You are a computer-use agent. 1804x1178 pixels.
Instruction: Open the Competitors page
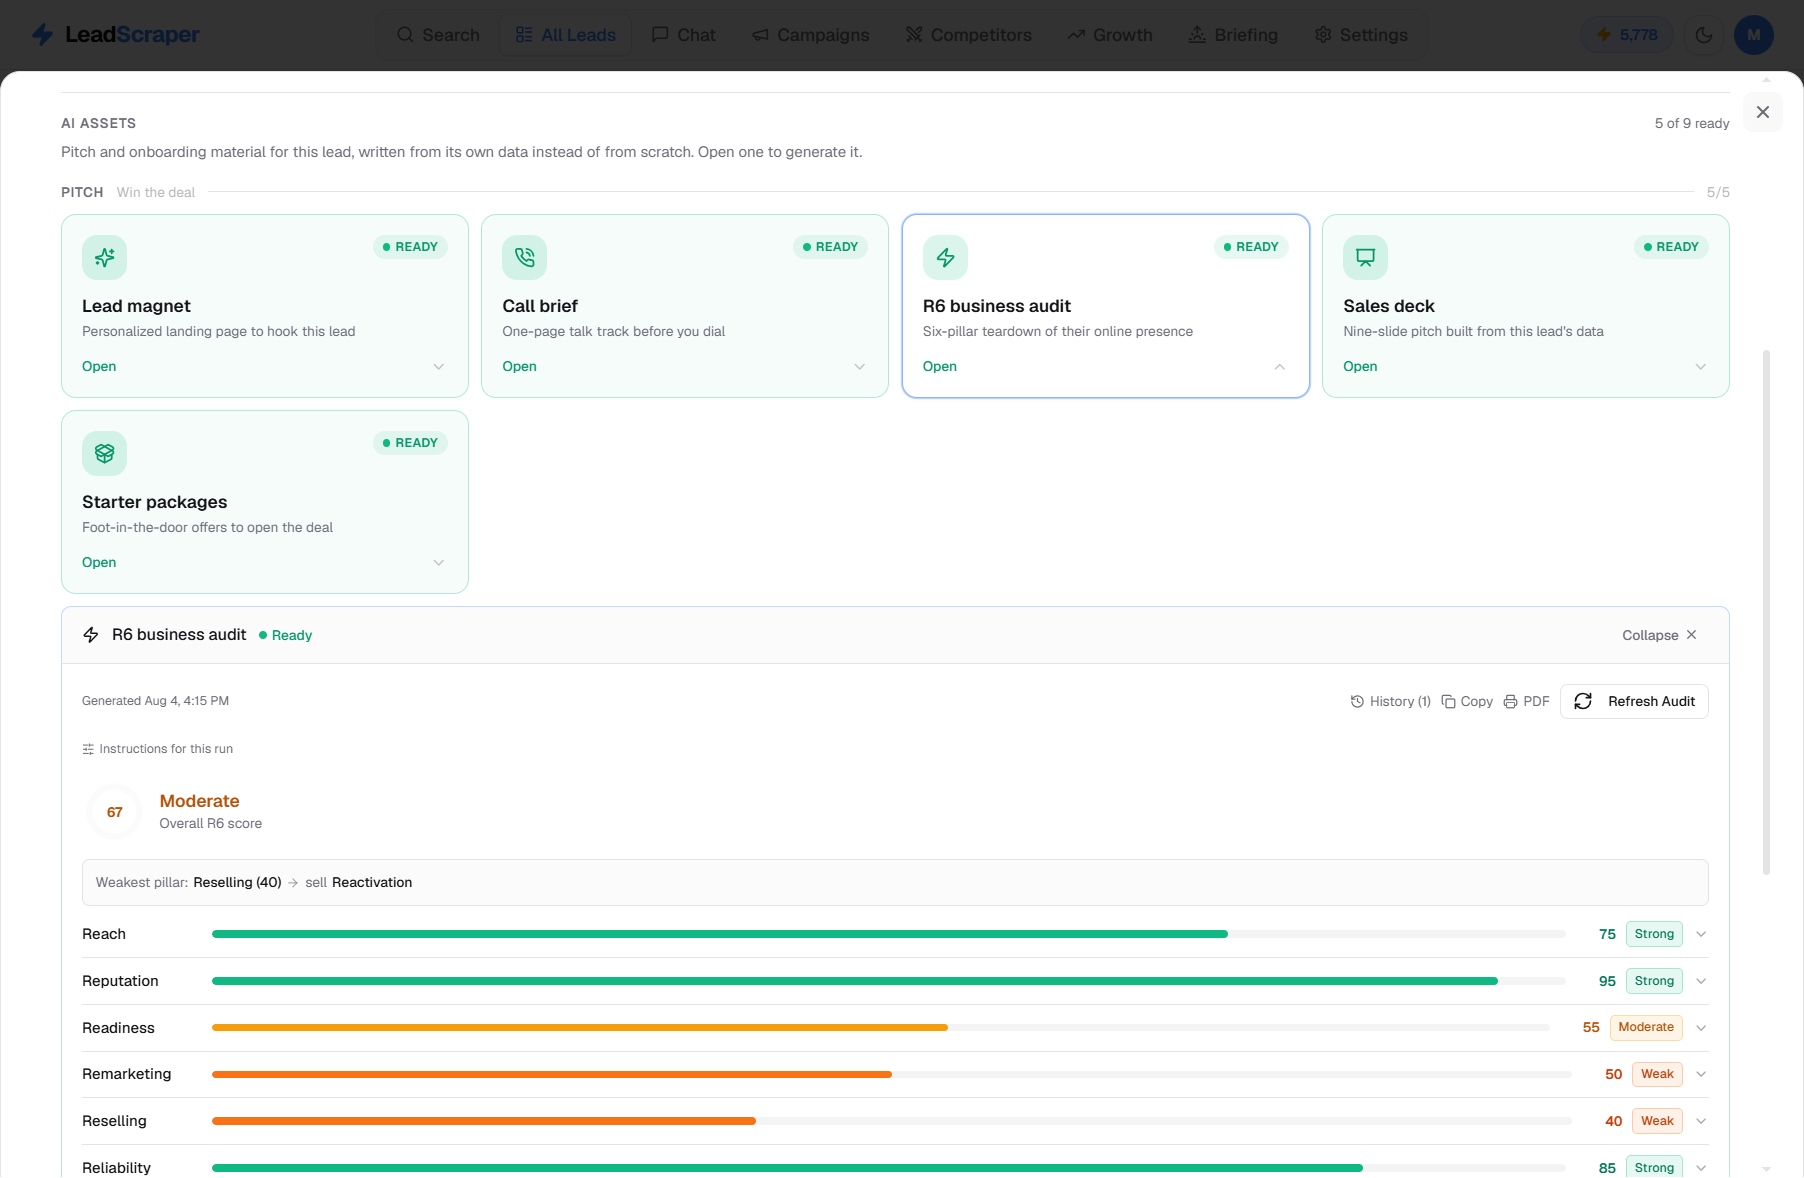[968, 35]
